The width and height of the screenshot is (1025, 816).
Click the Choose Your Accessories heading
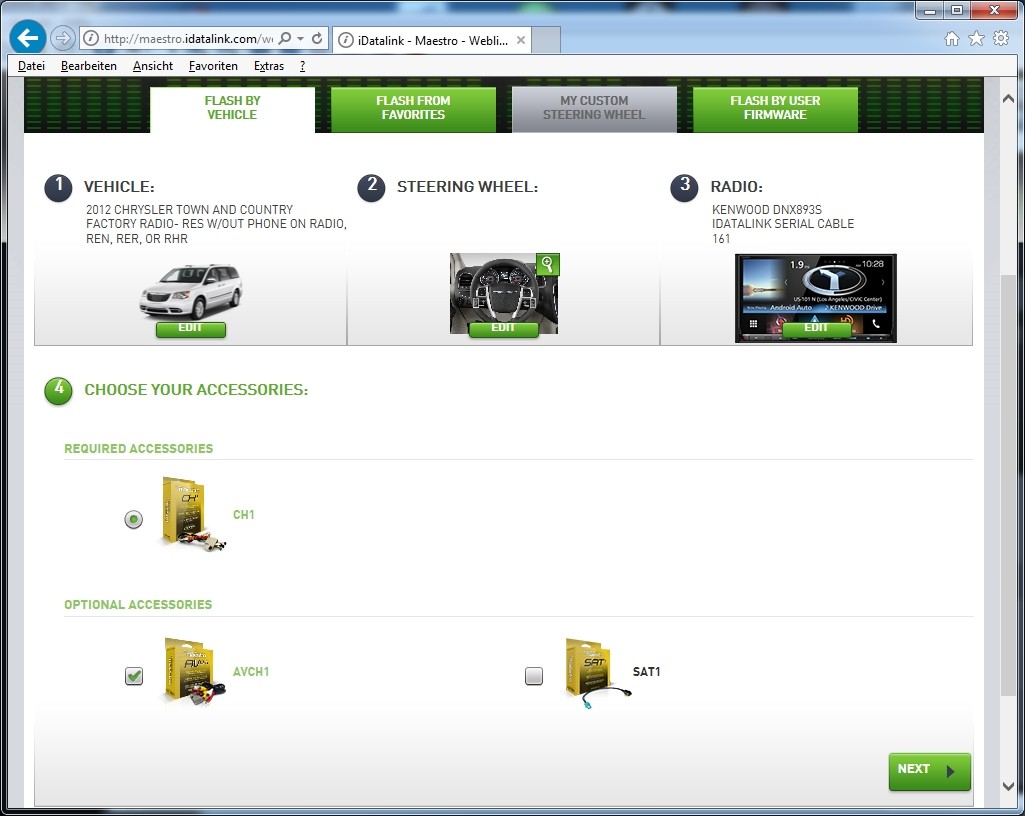point(196,390)
